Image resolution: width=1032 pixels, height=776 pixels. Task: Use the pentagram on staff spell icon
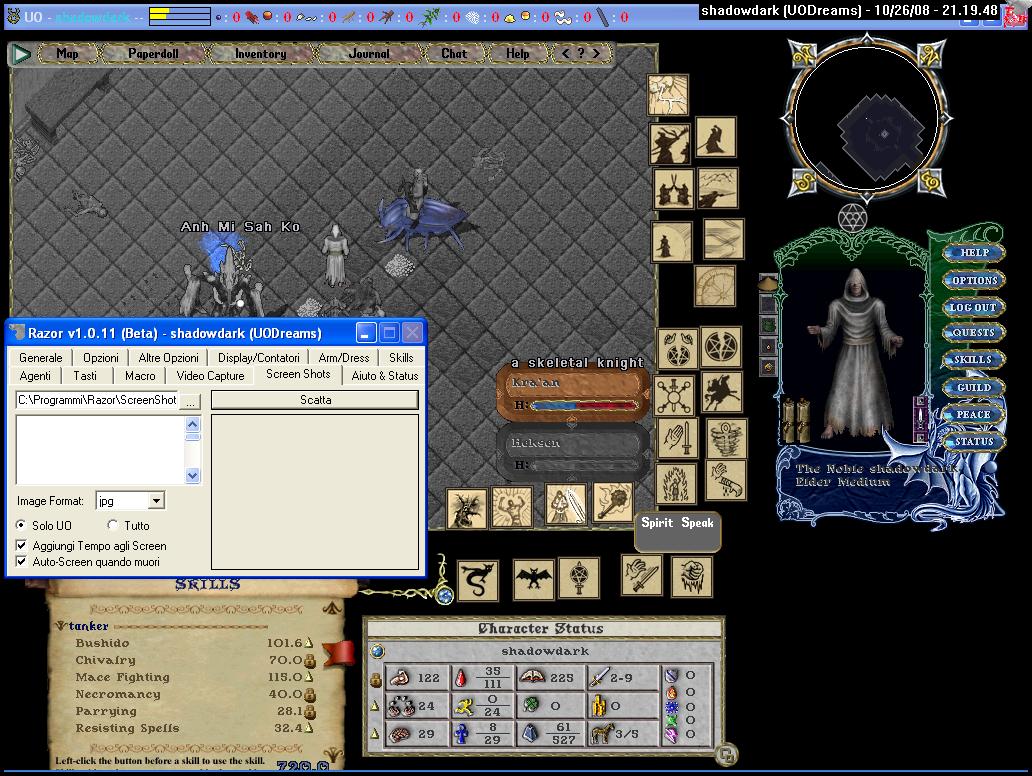click(x=579, y=578)
